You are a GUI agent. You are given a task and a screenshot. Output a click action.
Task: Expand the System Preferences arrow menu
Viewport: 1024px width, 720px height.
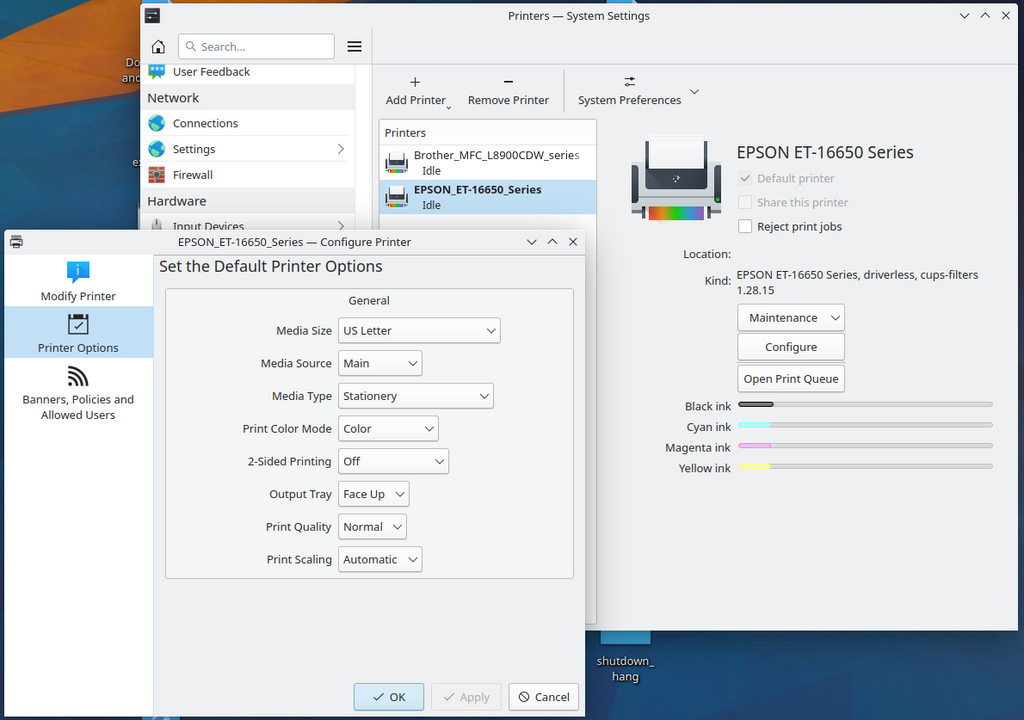click(695, 91)
